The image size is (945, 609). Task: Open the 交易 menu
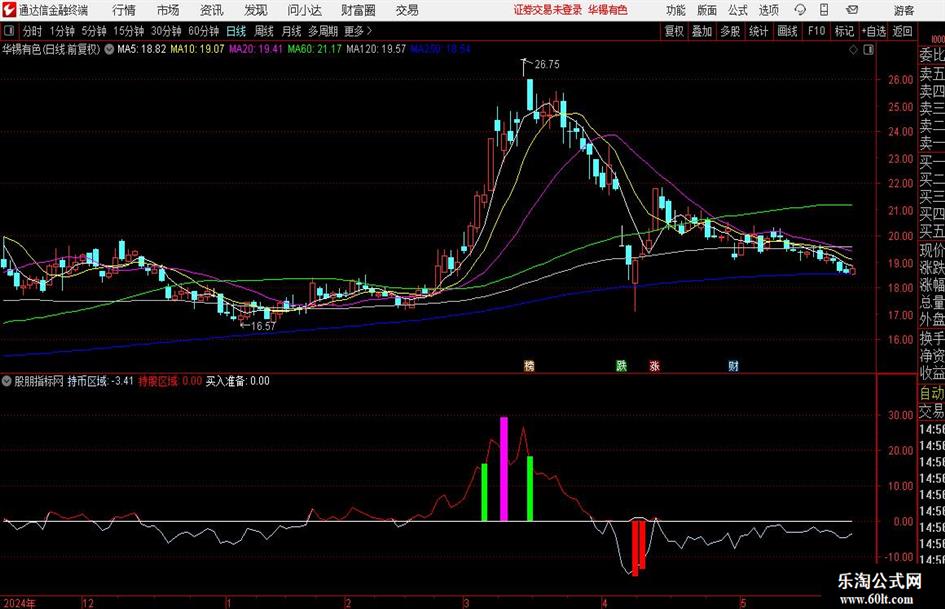point(407,10)
